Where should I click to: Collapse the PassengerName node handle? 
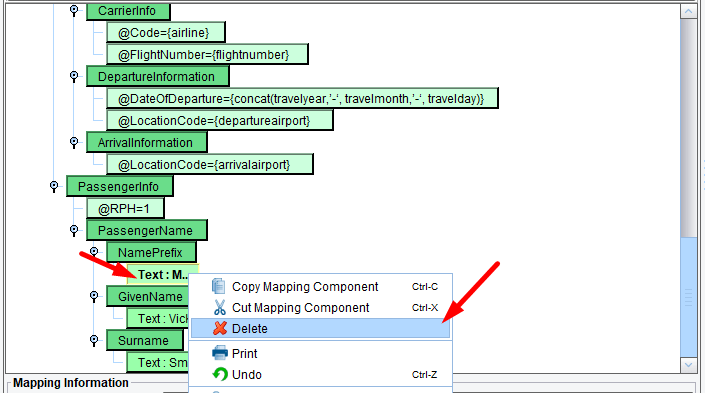coord(74,230)
